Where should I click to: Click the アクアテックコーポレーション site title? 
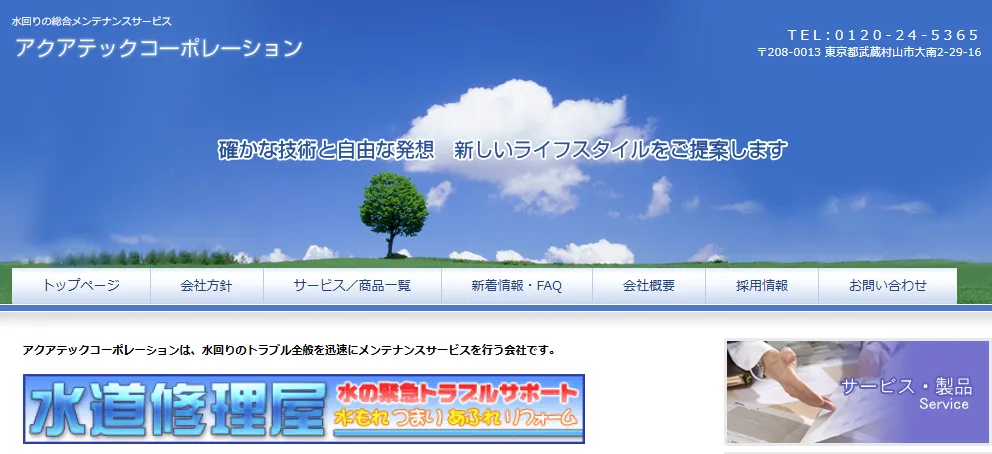(158, 48)
